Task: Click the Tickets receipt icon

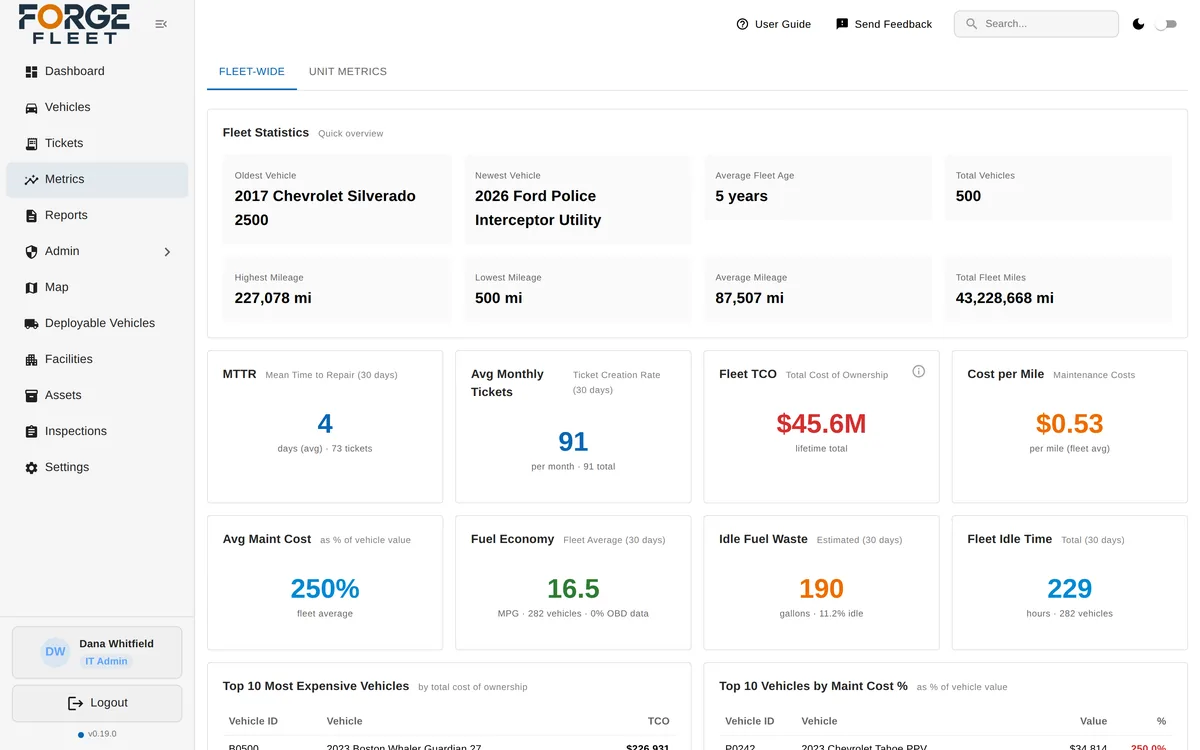Action: pyautogui.click(x=31, y=144)
